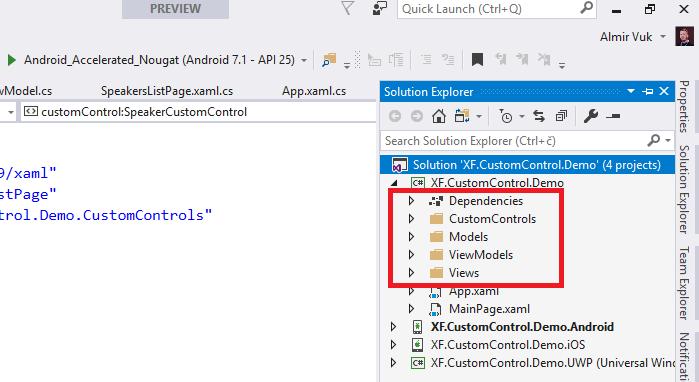Start debugging with the green play arrow
Screen dimensions: 699x382
(12, 60)
